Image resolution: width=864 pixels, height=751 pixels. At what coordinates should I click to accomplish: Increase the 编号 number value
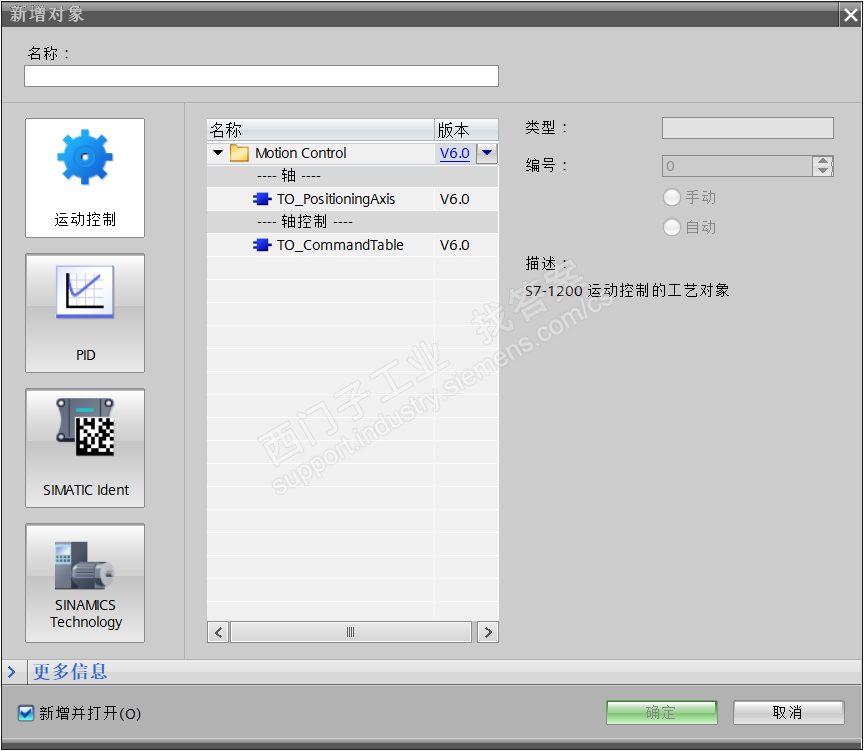click(823, 161)
